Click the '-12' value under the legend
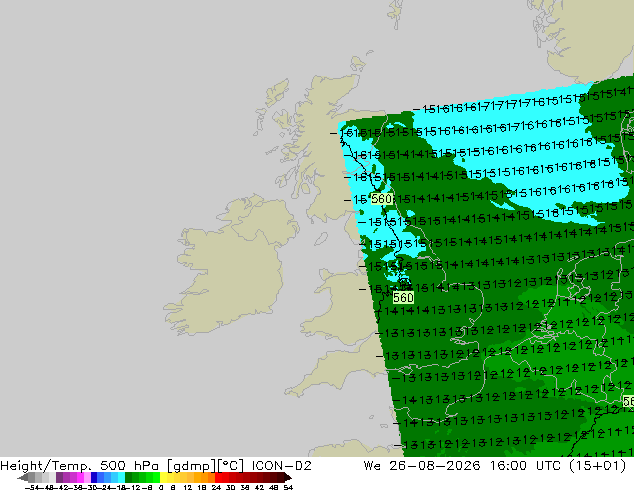This screenshot has height=490, width=634. click(133, 487)
